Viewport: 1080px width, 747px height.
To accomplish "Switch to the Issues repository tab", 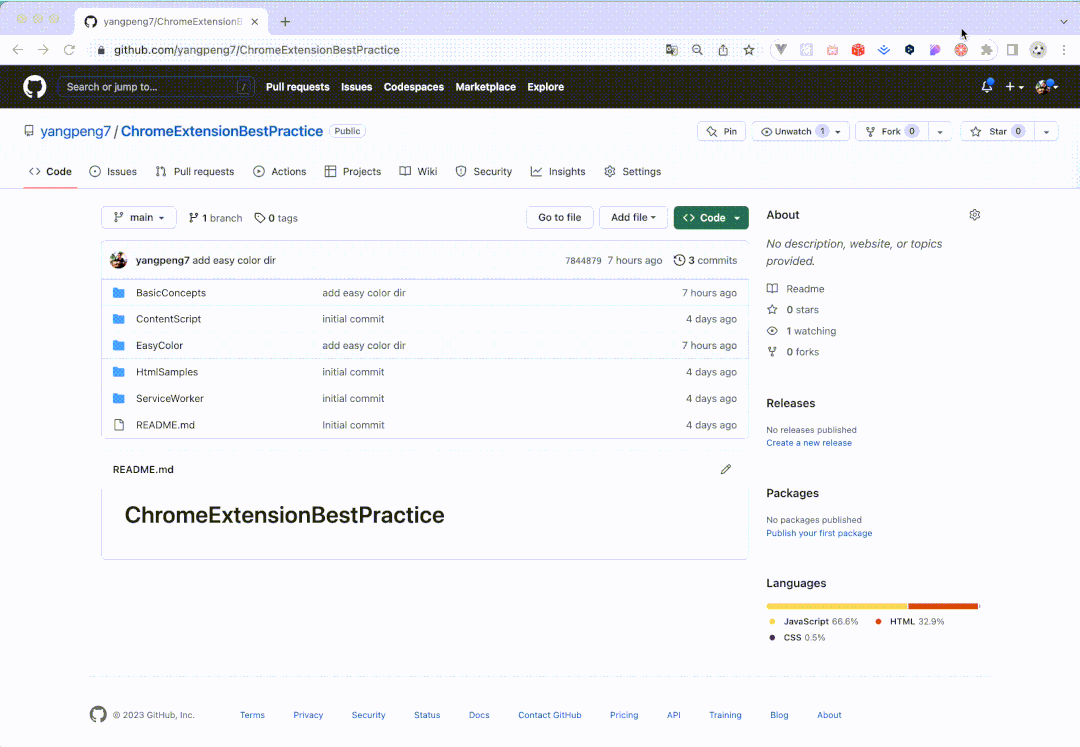I will [x=113, y=171].
